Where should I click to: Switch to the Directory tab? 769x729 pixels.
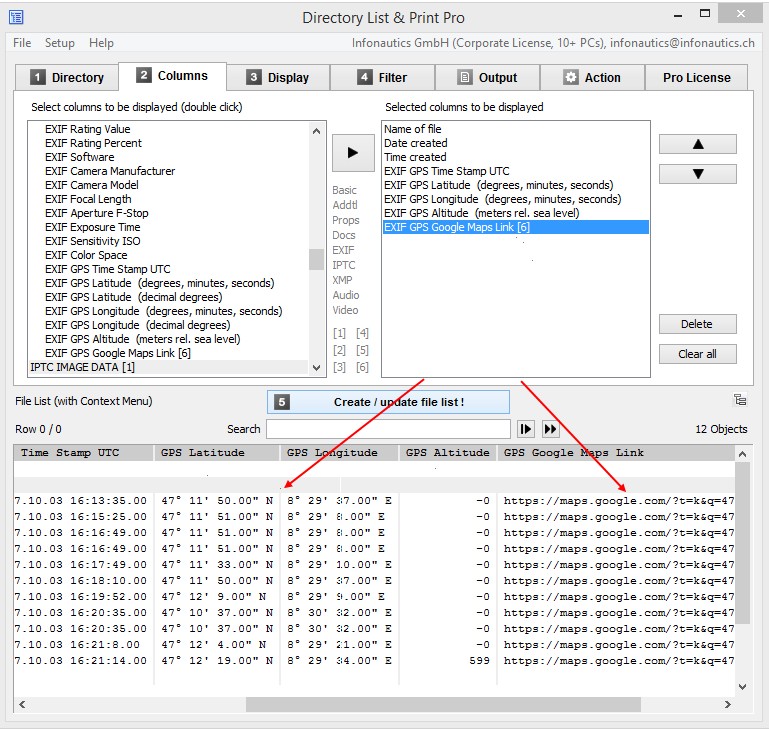(x=67, y=78)
